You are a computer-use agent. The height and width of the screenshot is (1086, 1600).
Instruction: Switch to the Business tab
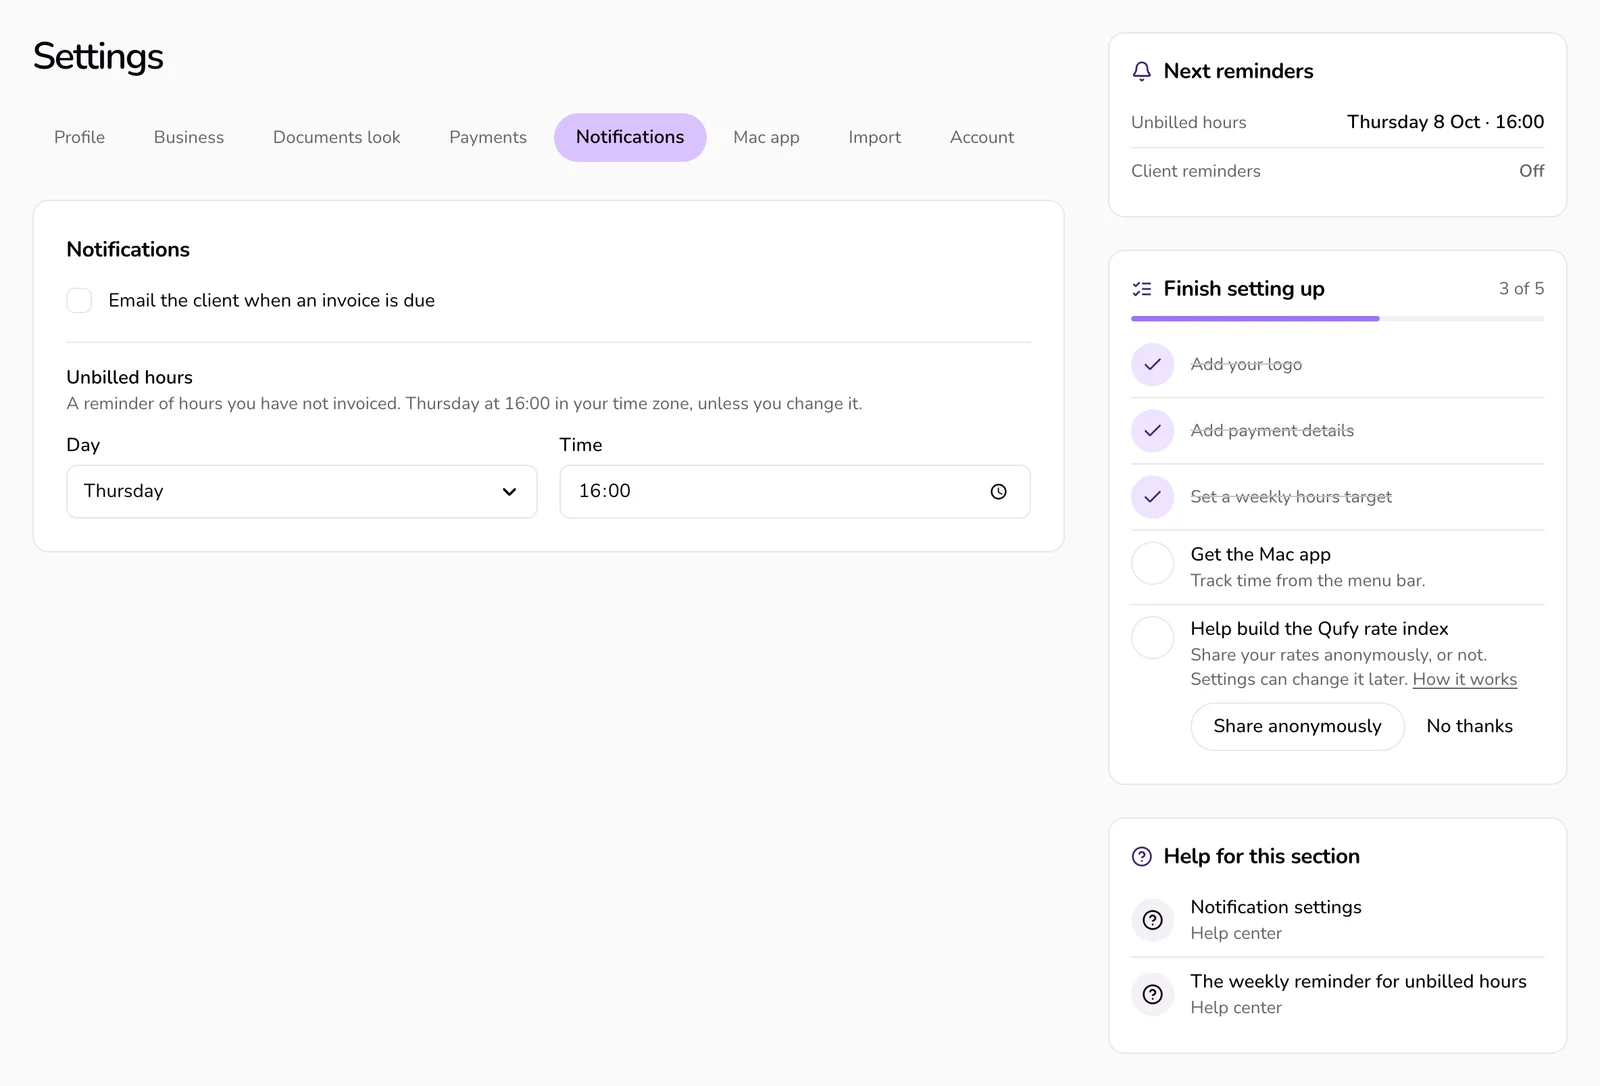coord(189,137)
